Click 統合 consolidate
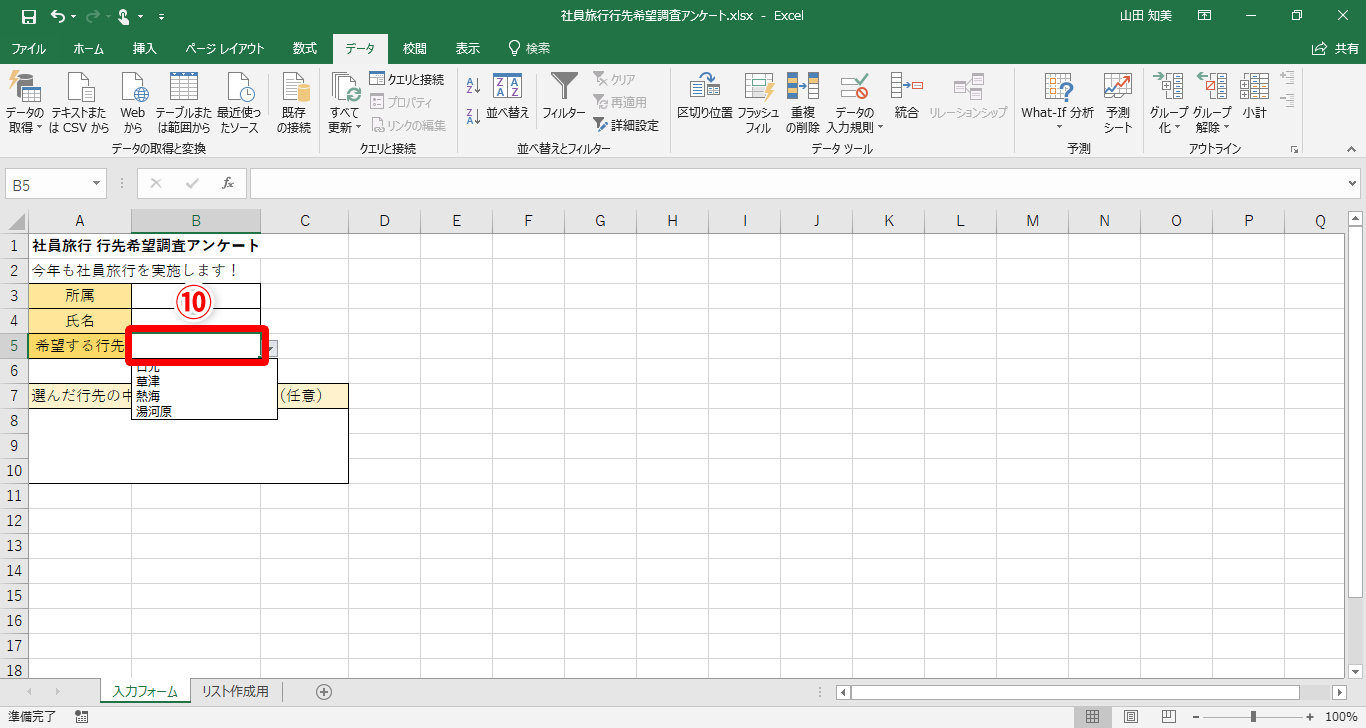Image resolution: width=1366 pixels, height=728 pixels. (906, 97)
